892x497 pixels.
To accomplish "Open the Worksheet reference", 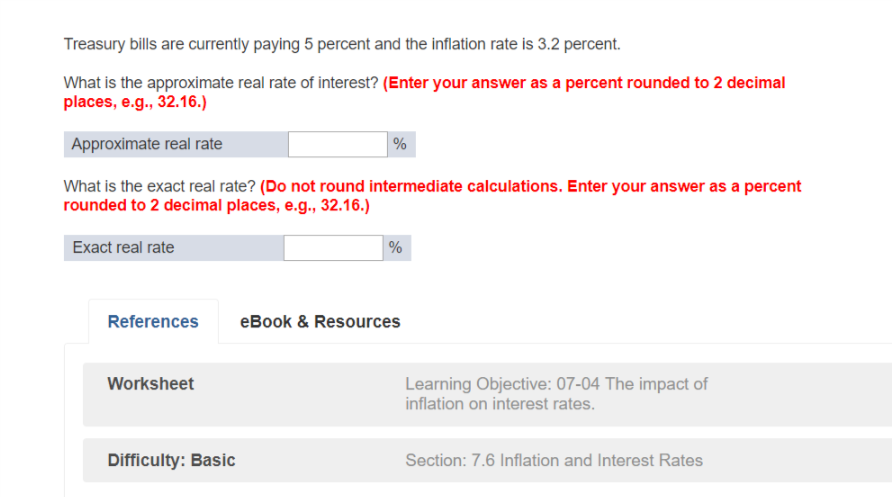I will pyautogui.click(x=151, y=384).
